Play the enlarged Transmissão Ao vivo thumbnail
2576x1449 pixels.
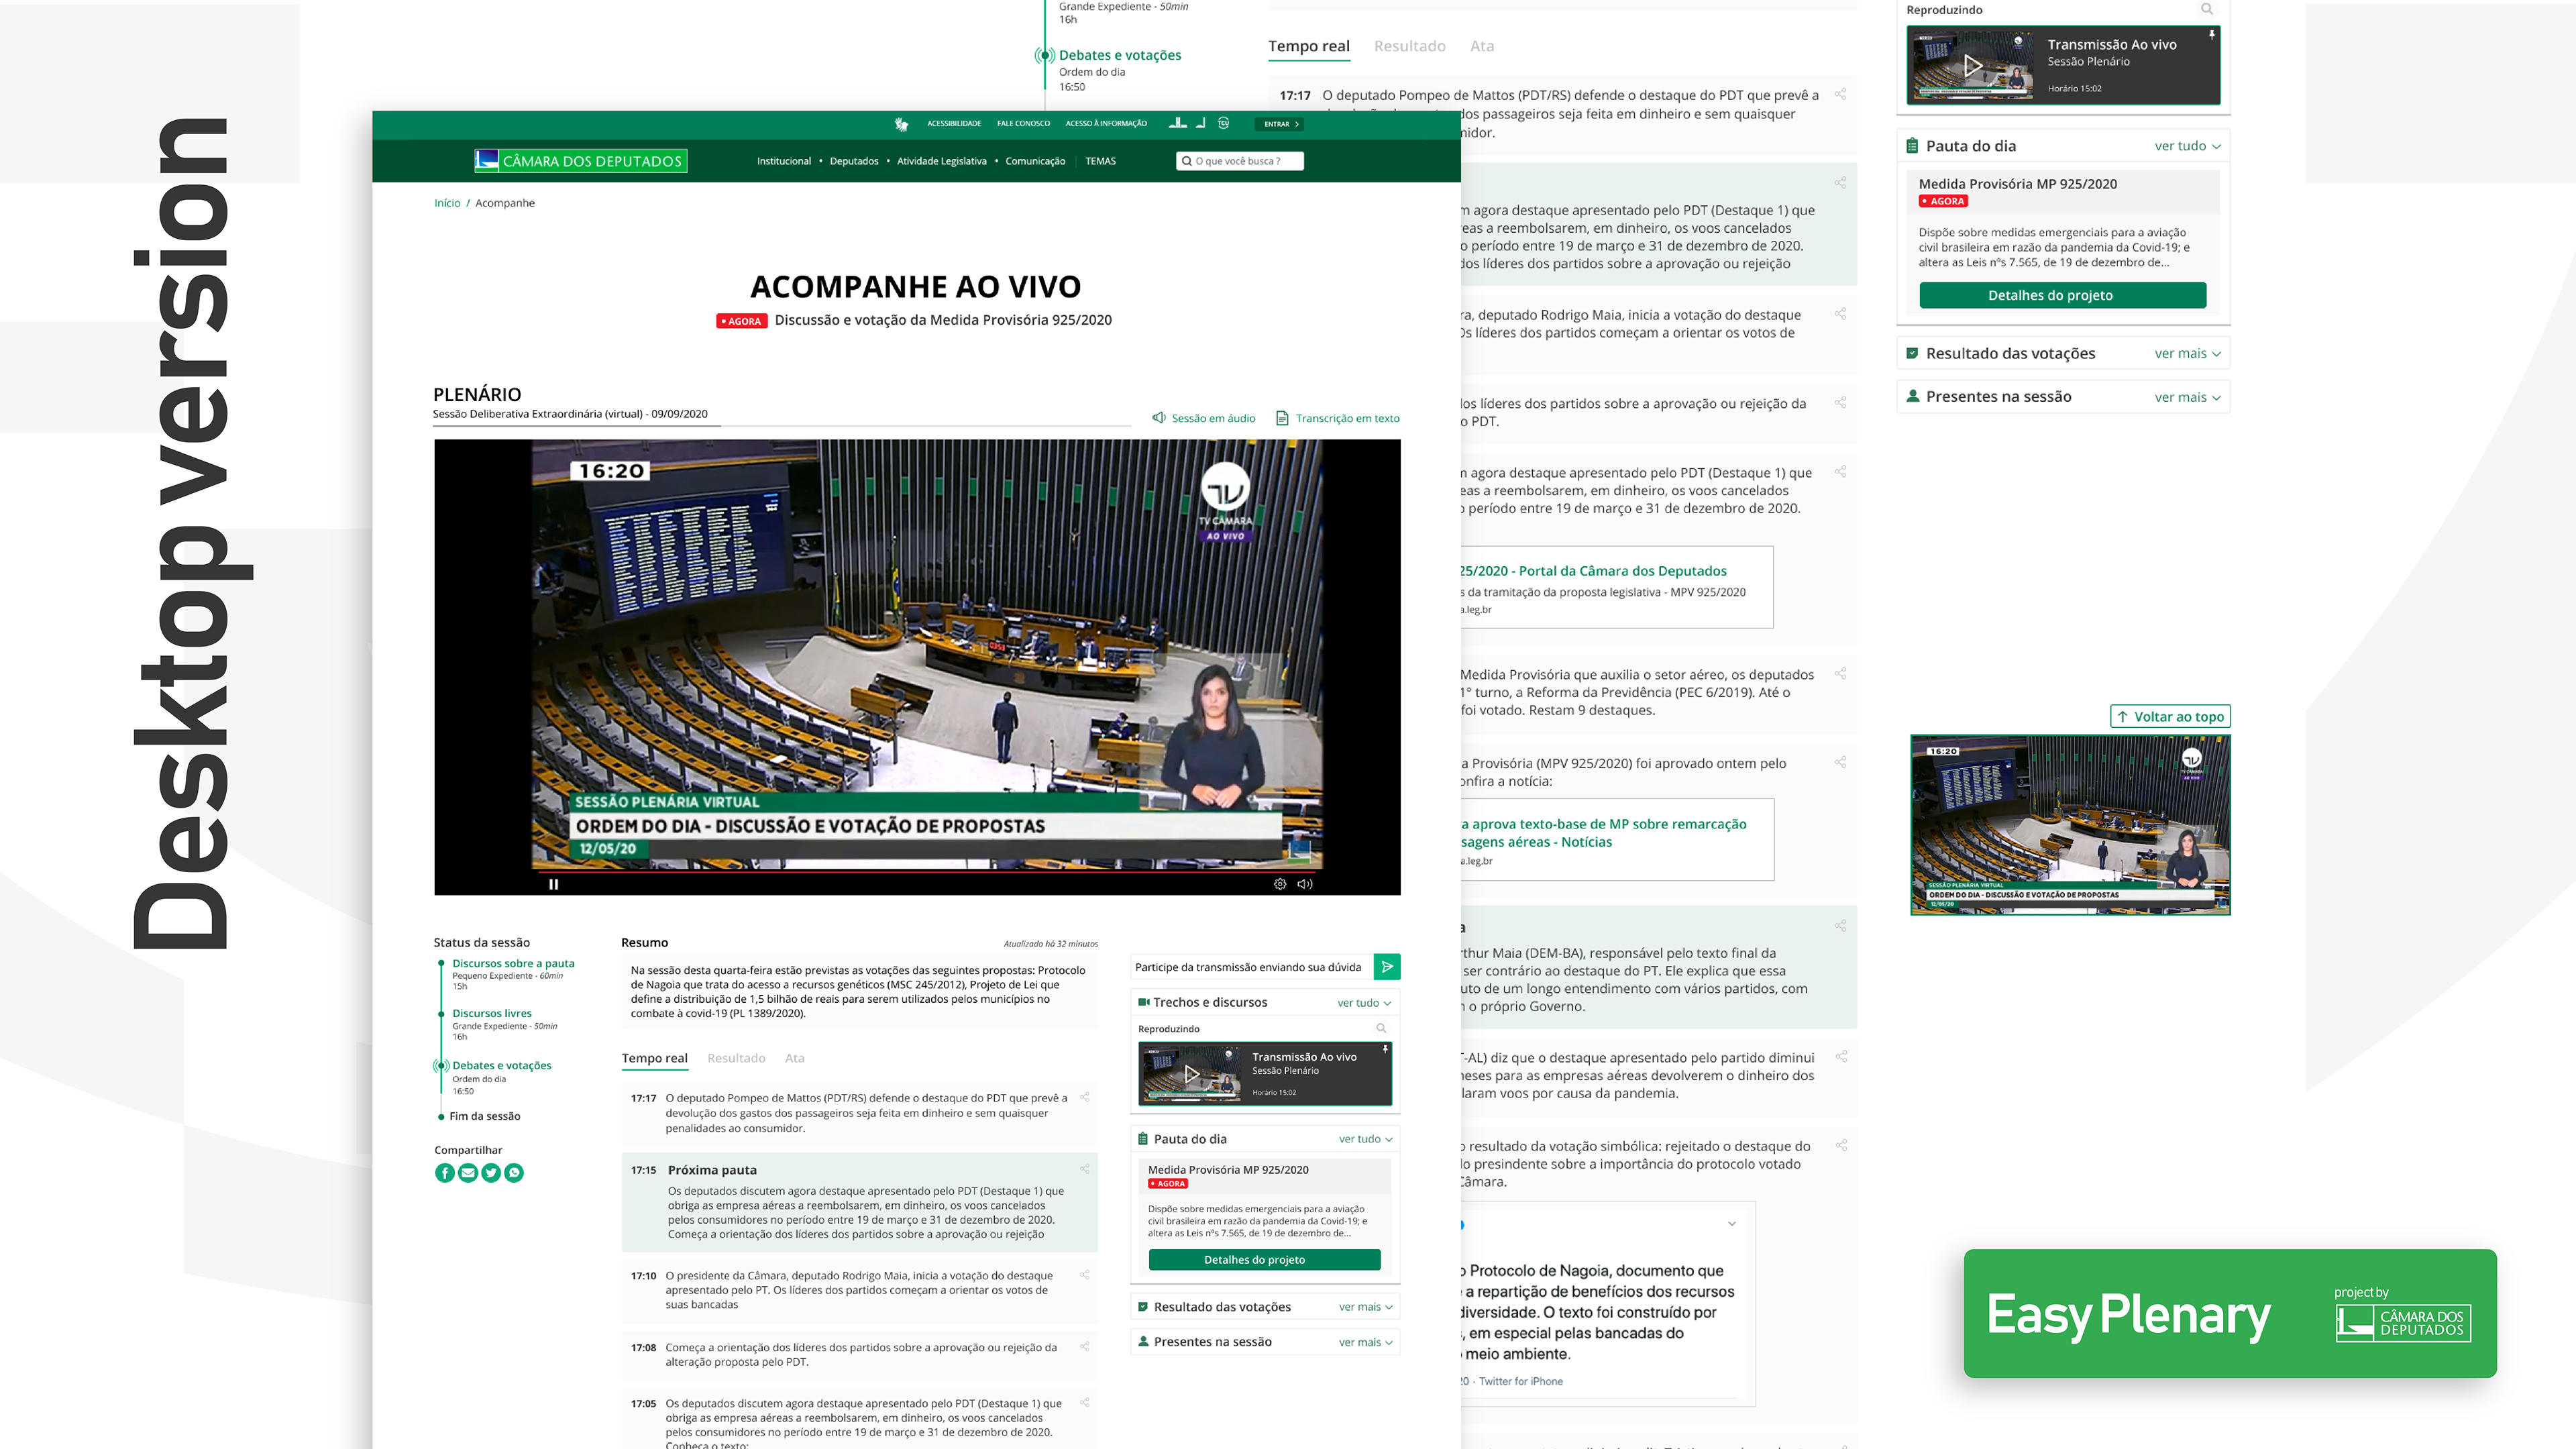(1972, 66)
